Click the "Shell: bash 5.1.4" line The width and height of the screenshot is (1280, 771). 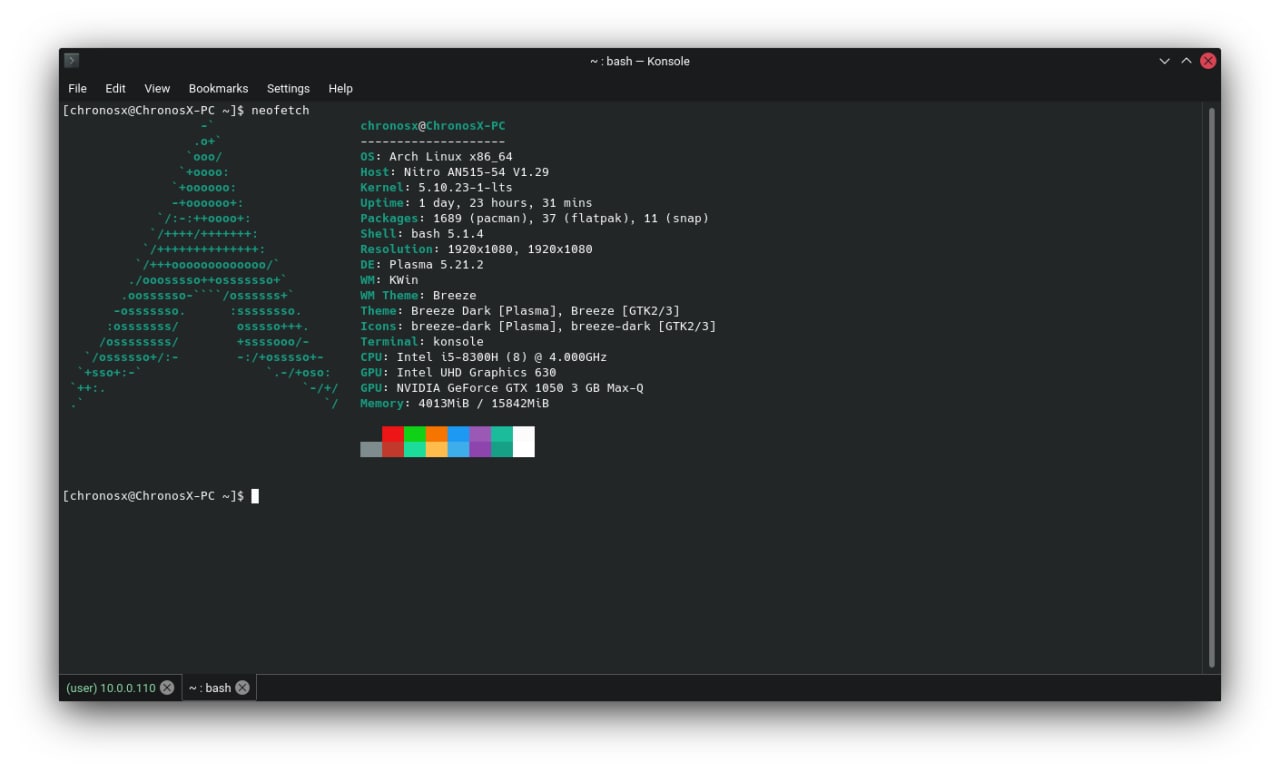422,233
